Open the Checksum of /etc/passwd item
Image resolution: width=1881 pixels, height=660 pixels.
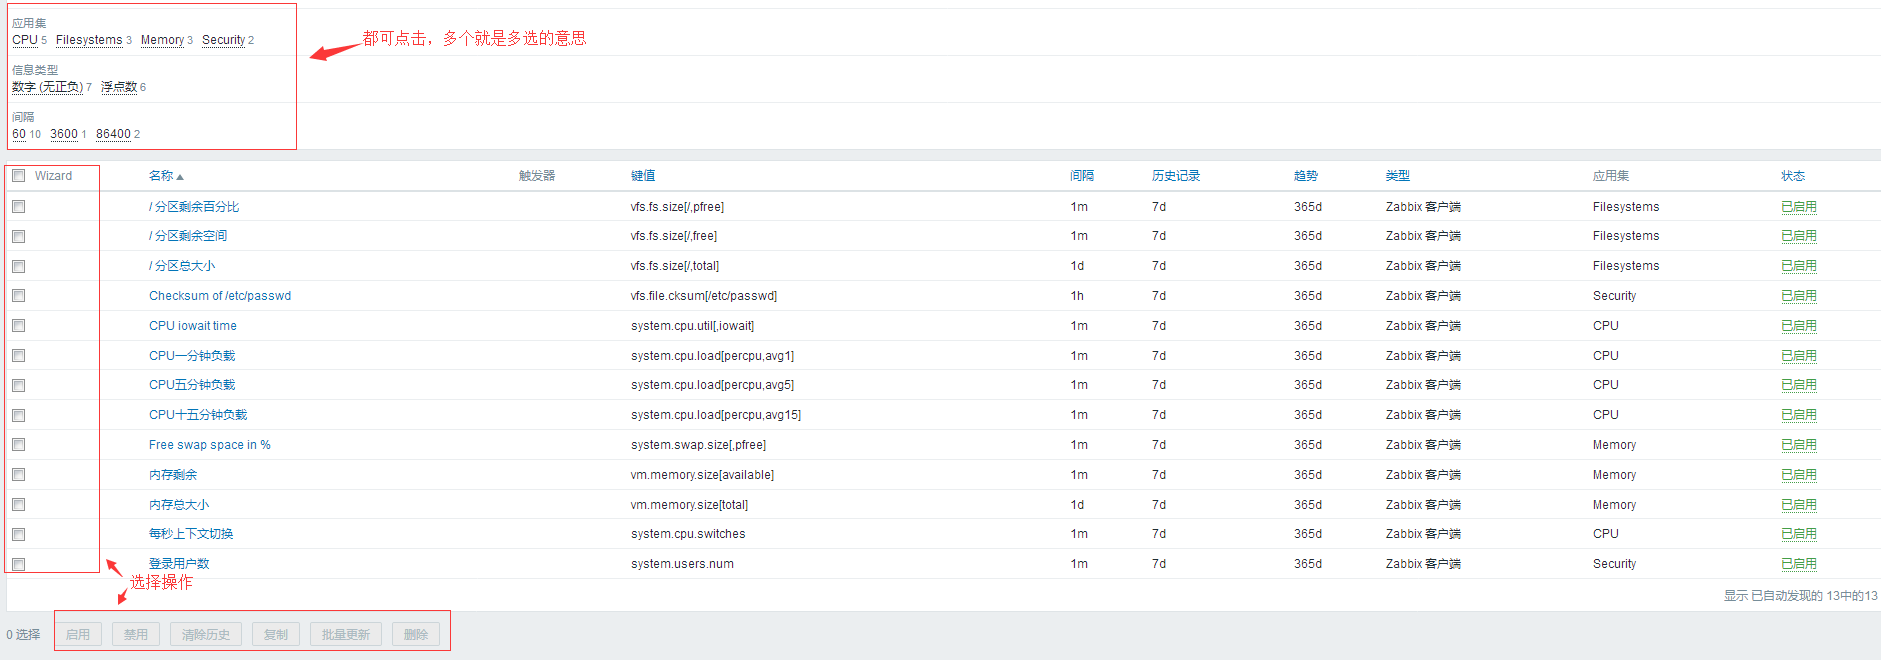(x=220, y=296)
